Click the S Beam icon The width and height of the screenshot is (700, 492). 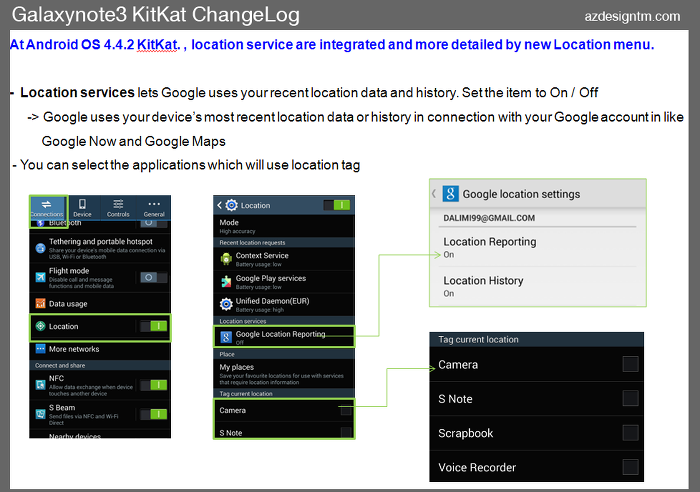pos(41,414)
